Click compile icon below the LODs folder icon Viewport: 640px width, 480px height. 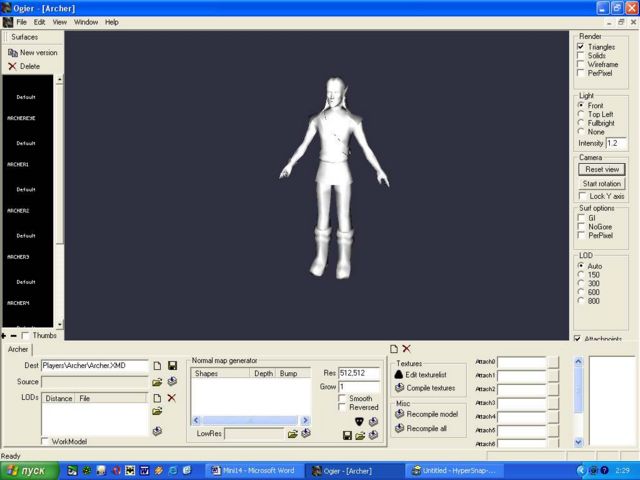click(157, 431)
